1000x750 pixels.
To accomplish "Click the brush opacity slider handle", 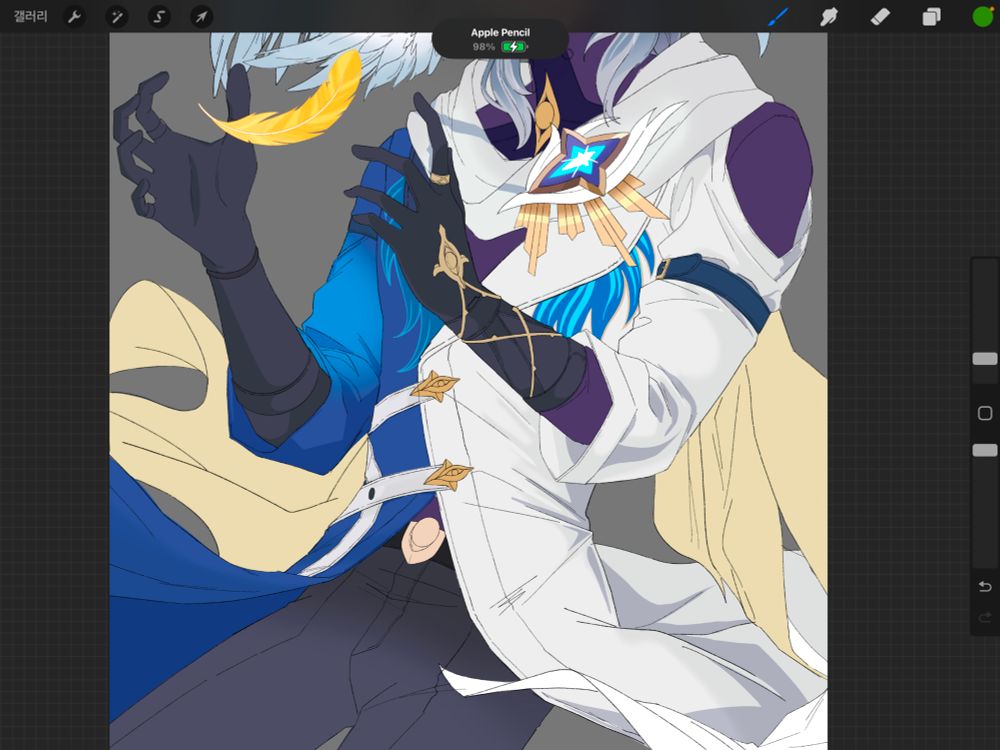I will (985, 450).
